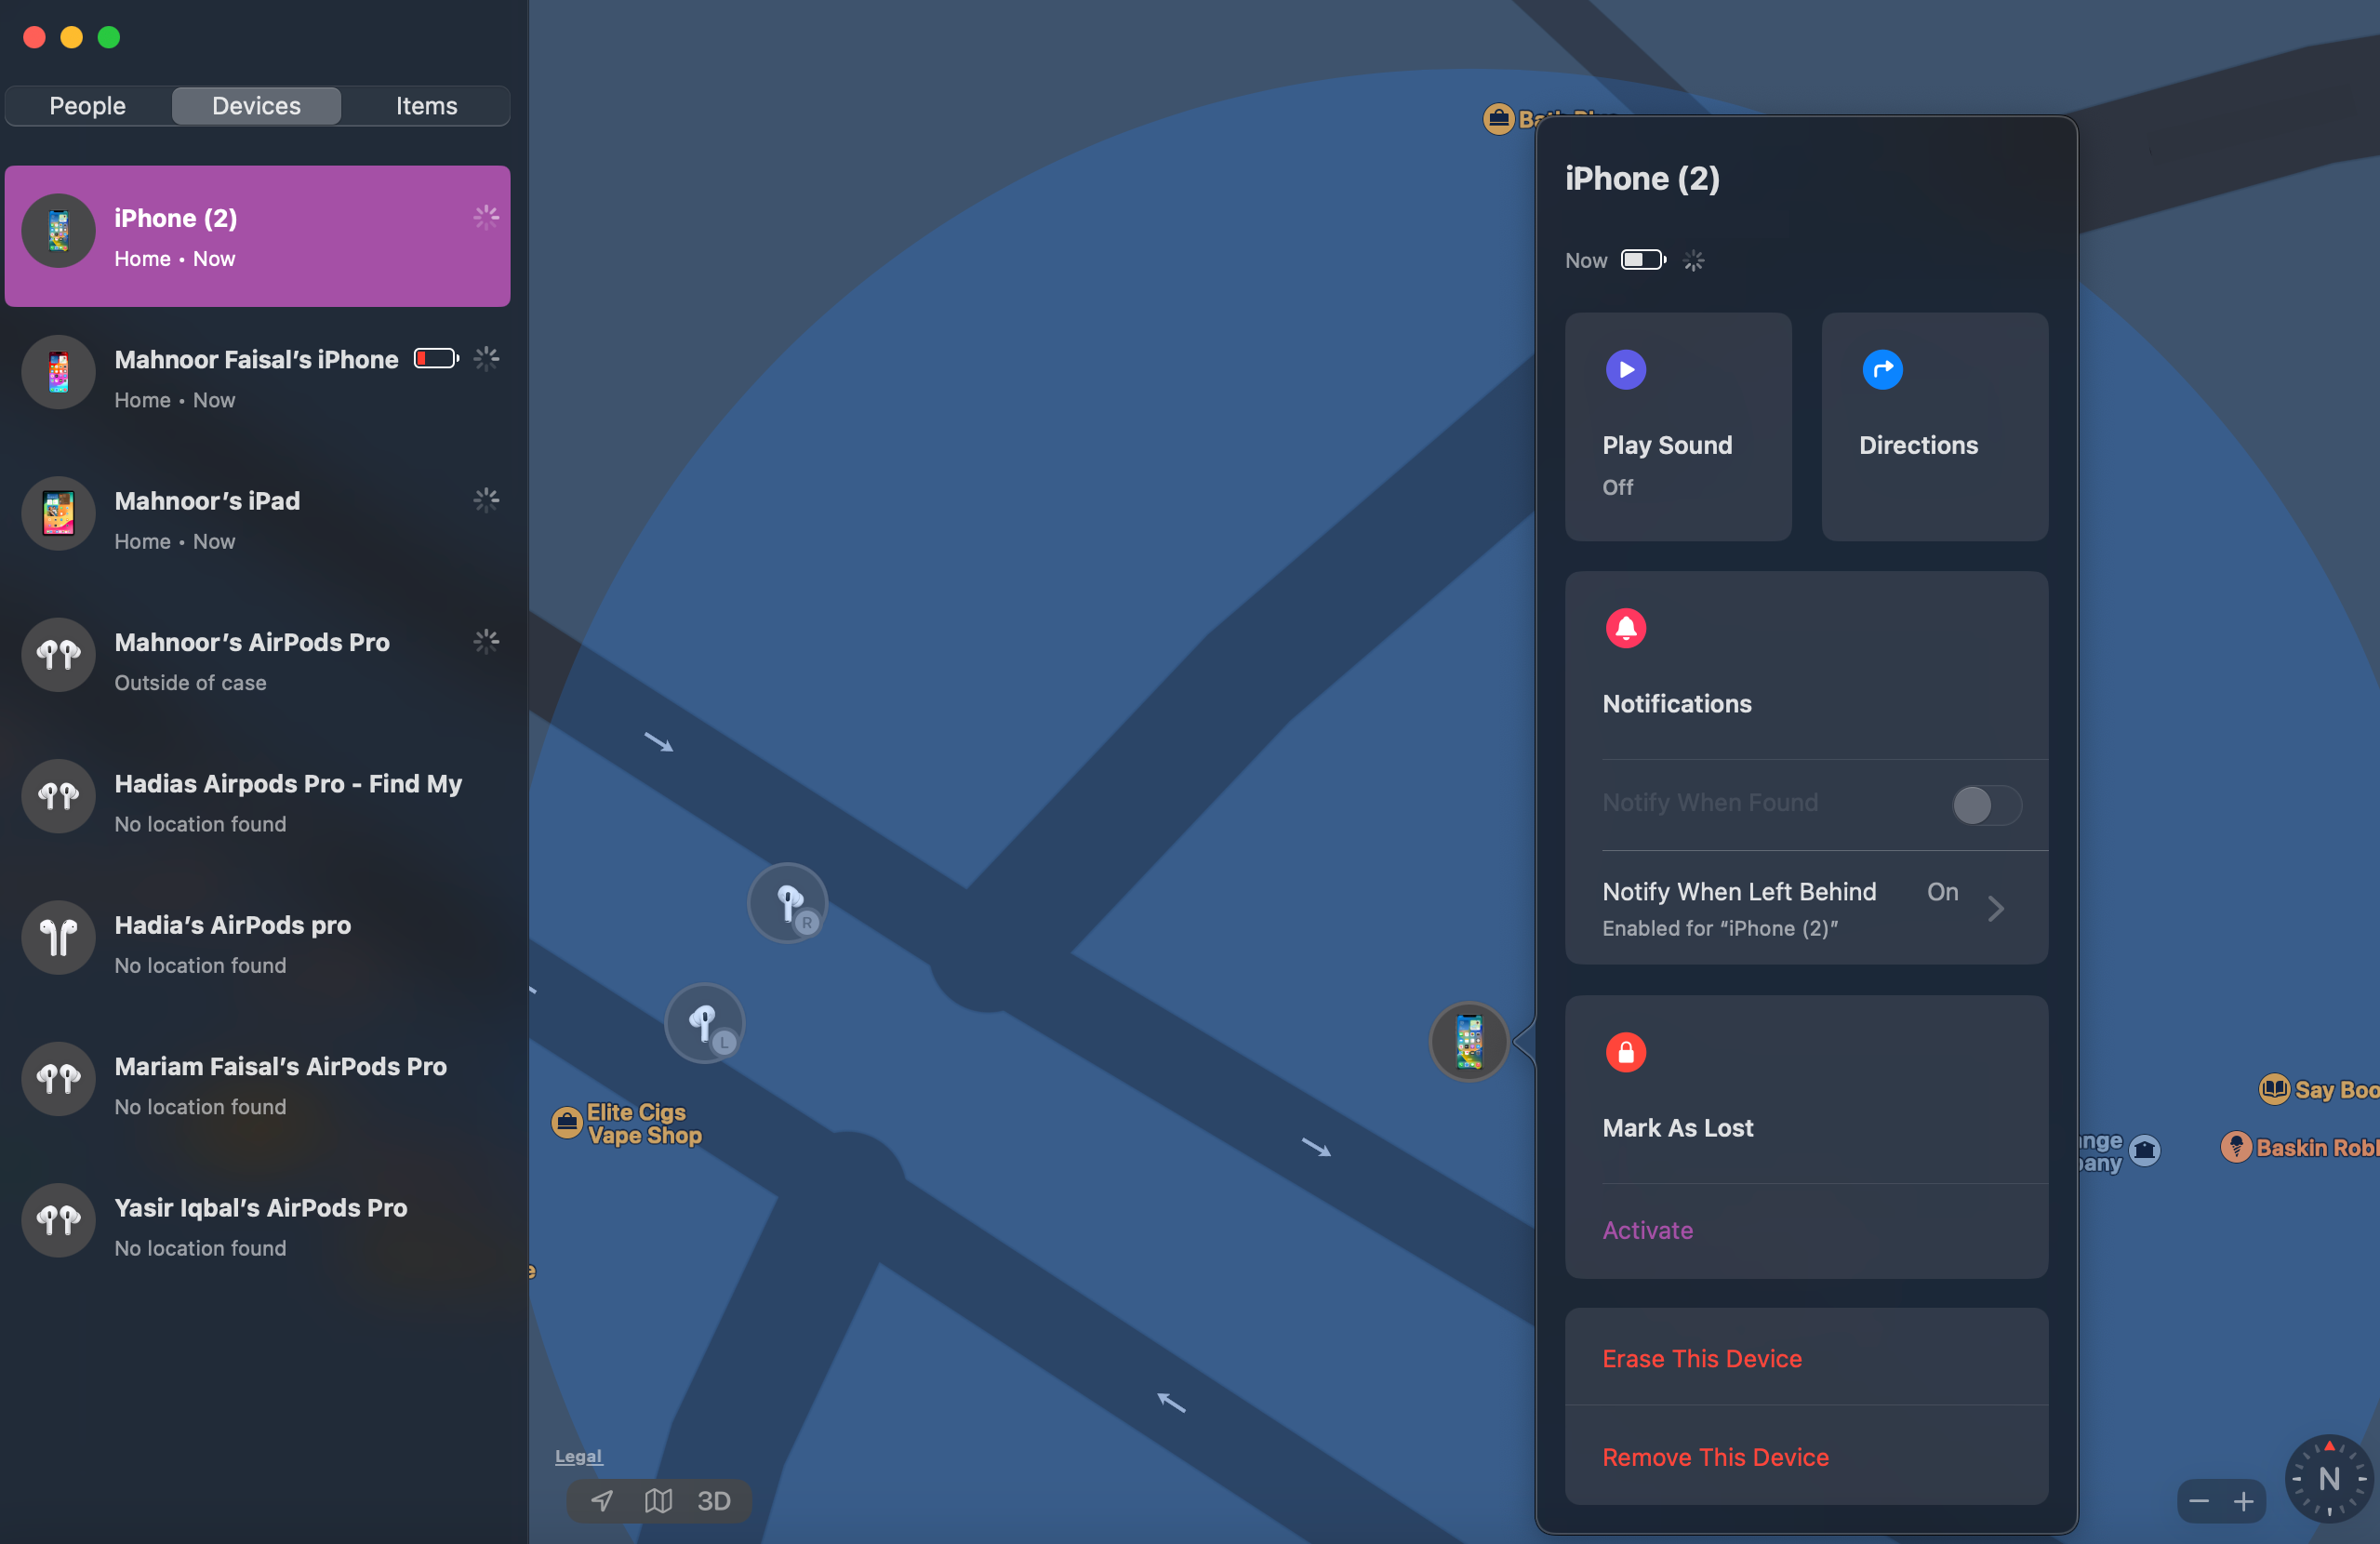Click the iPhone pin on the map
The height and width of the screenshot is (1544, 2380).
click(1469, 1041)
